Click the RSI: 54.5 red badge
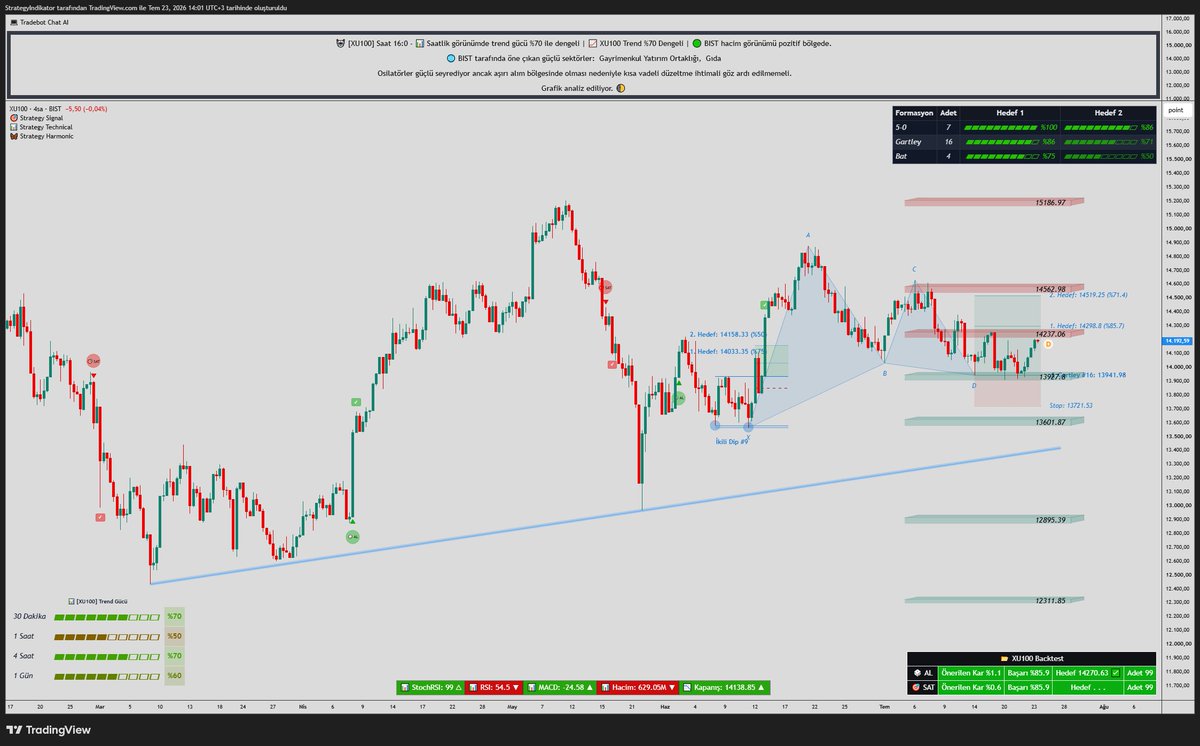Screen dimensions: 1200x746 (x=494, y=687)
